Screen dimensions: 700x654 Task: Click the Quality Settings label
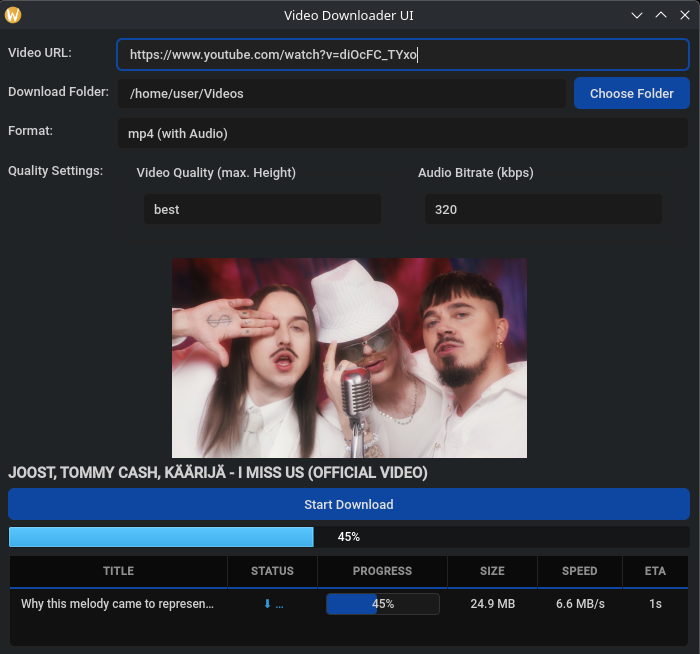click(x=55, y=171)
